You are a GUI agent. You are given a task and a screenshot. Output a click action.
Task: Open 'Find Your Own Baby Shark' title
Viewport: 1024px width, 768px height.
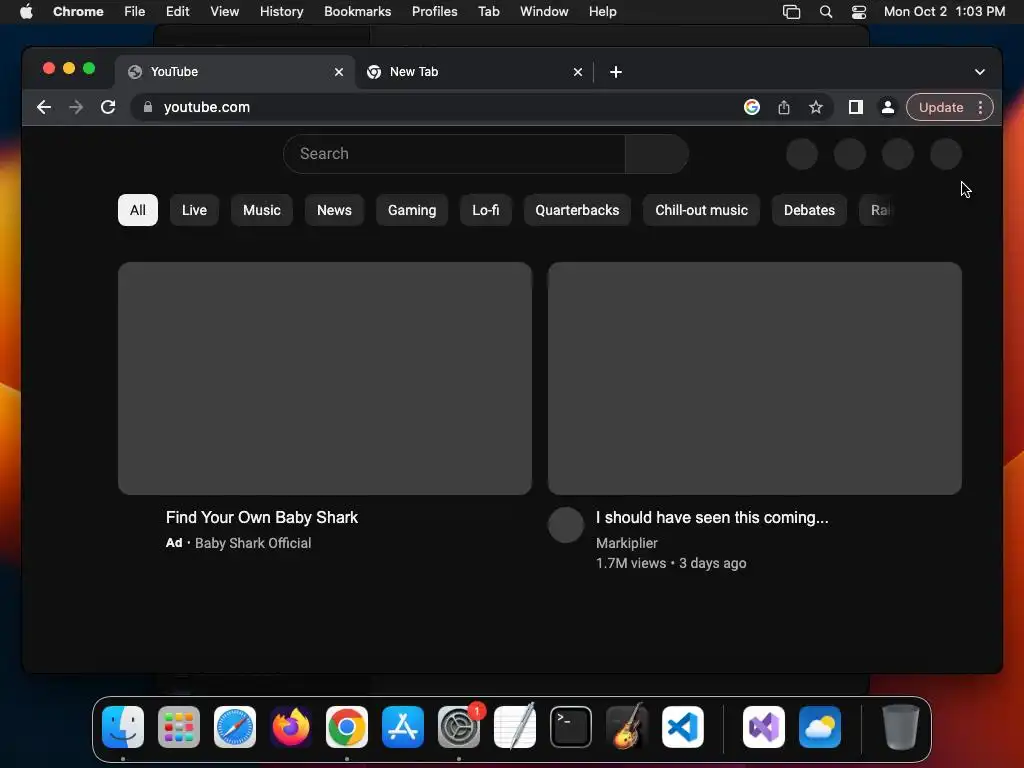[262, 517]
